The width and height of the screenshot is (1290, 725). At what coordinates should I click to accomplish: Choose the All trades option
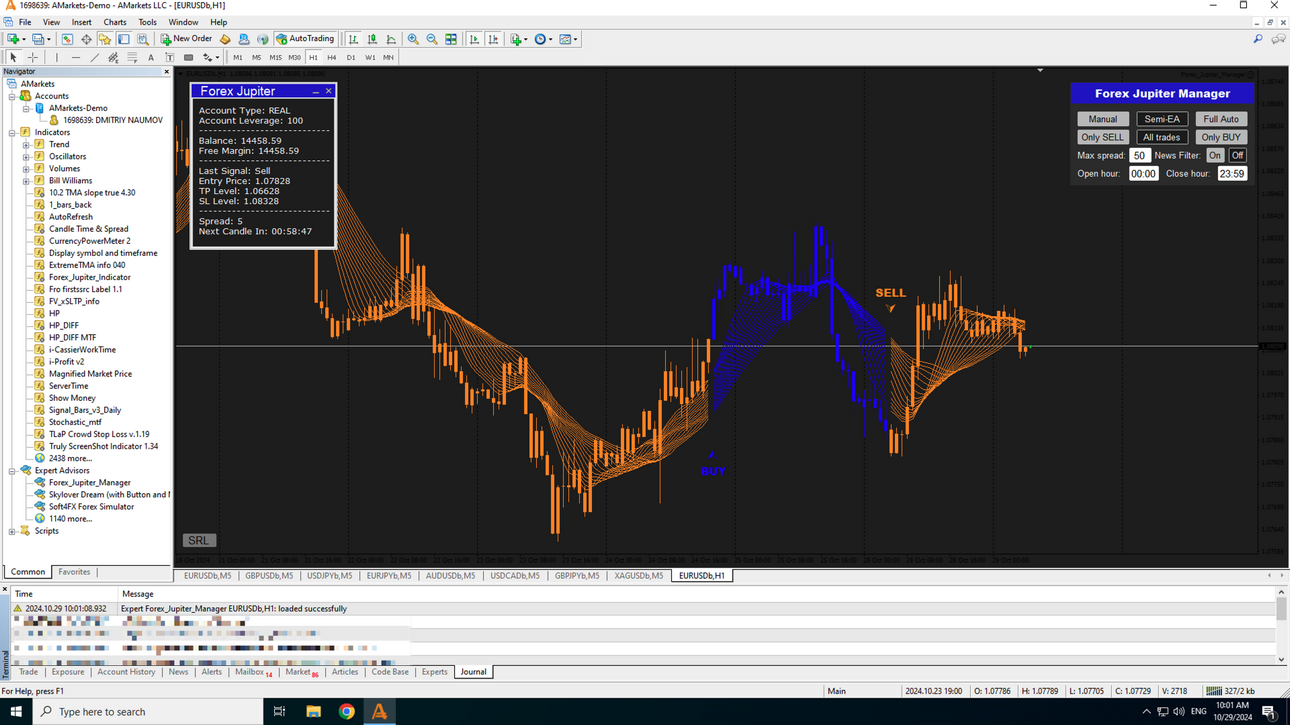click(1162, 137)
